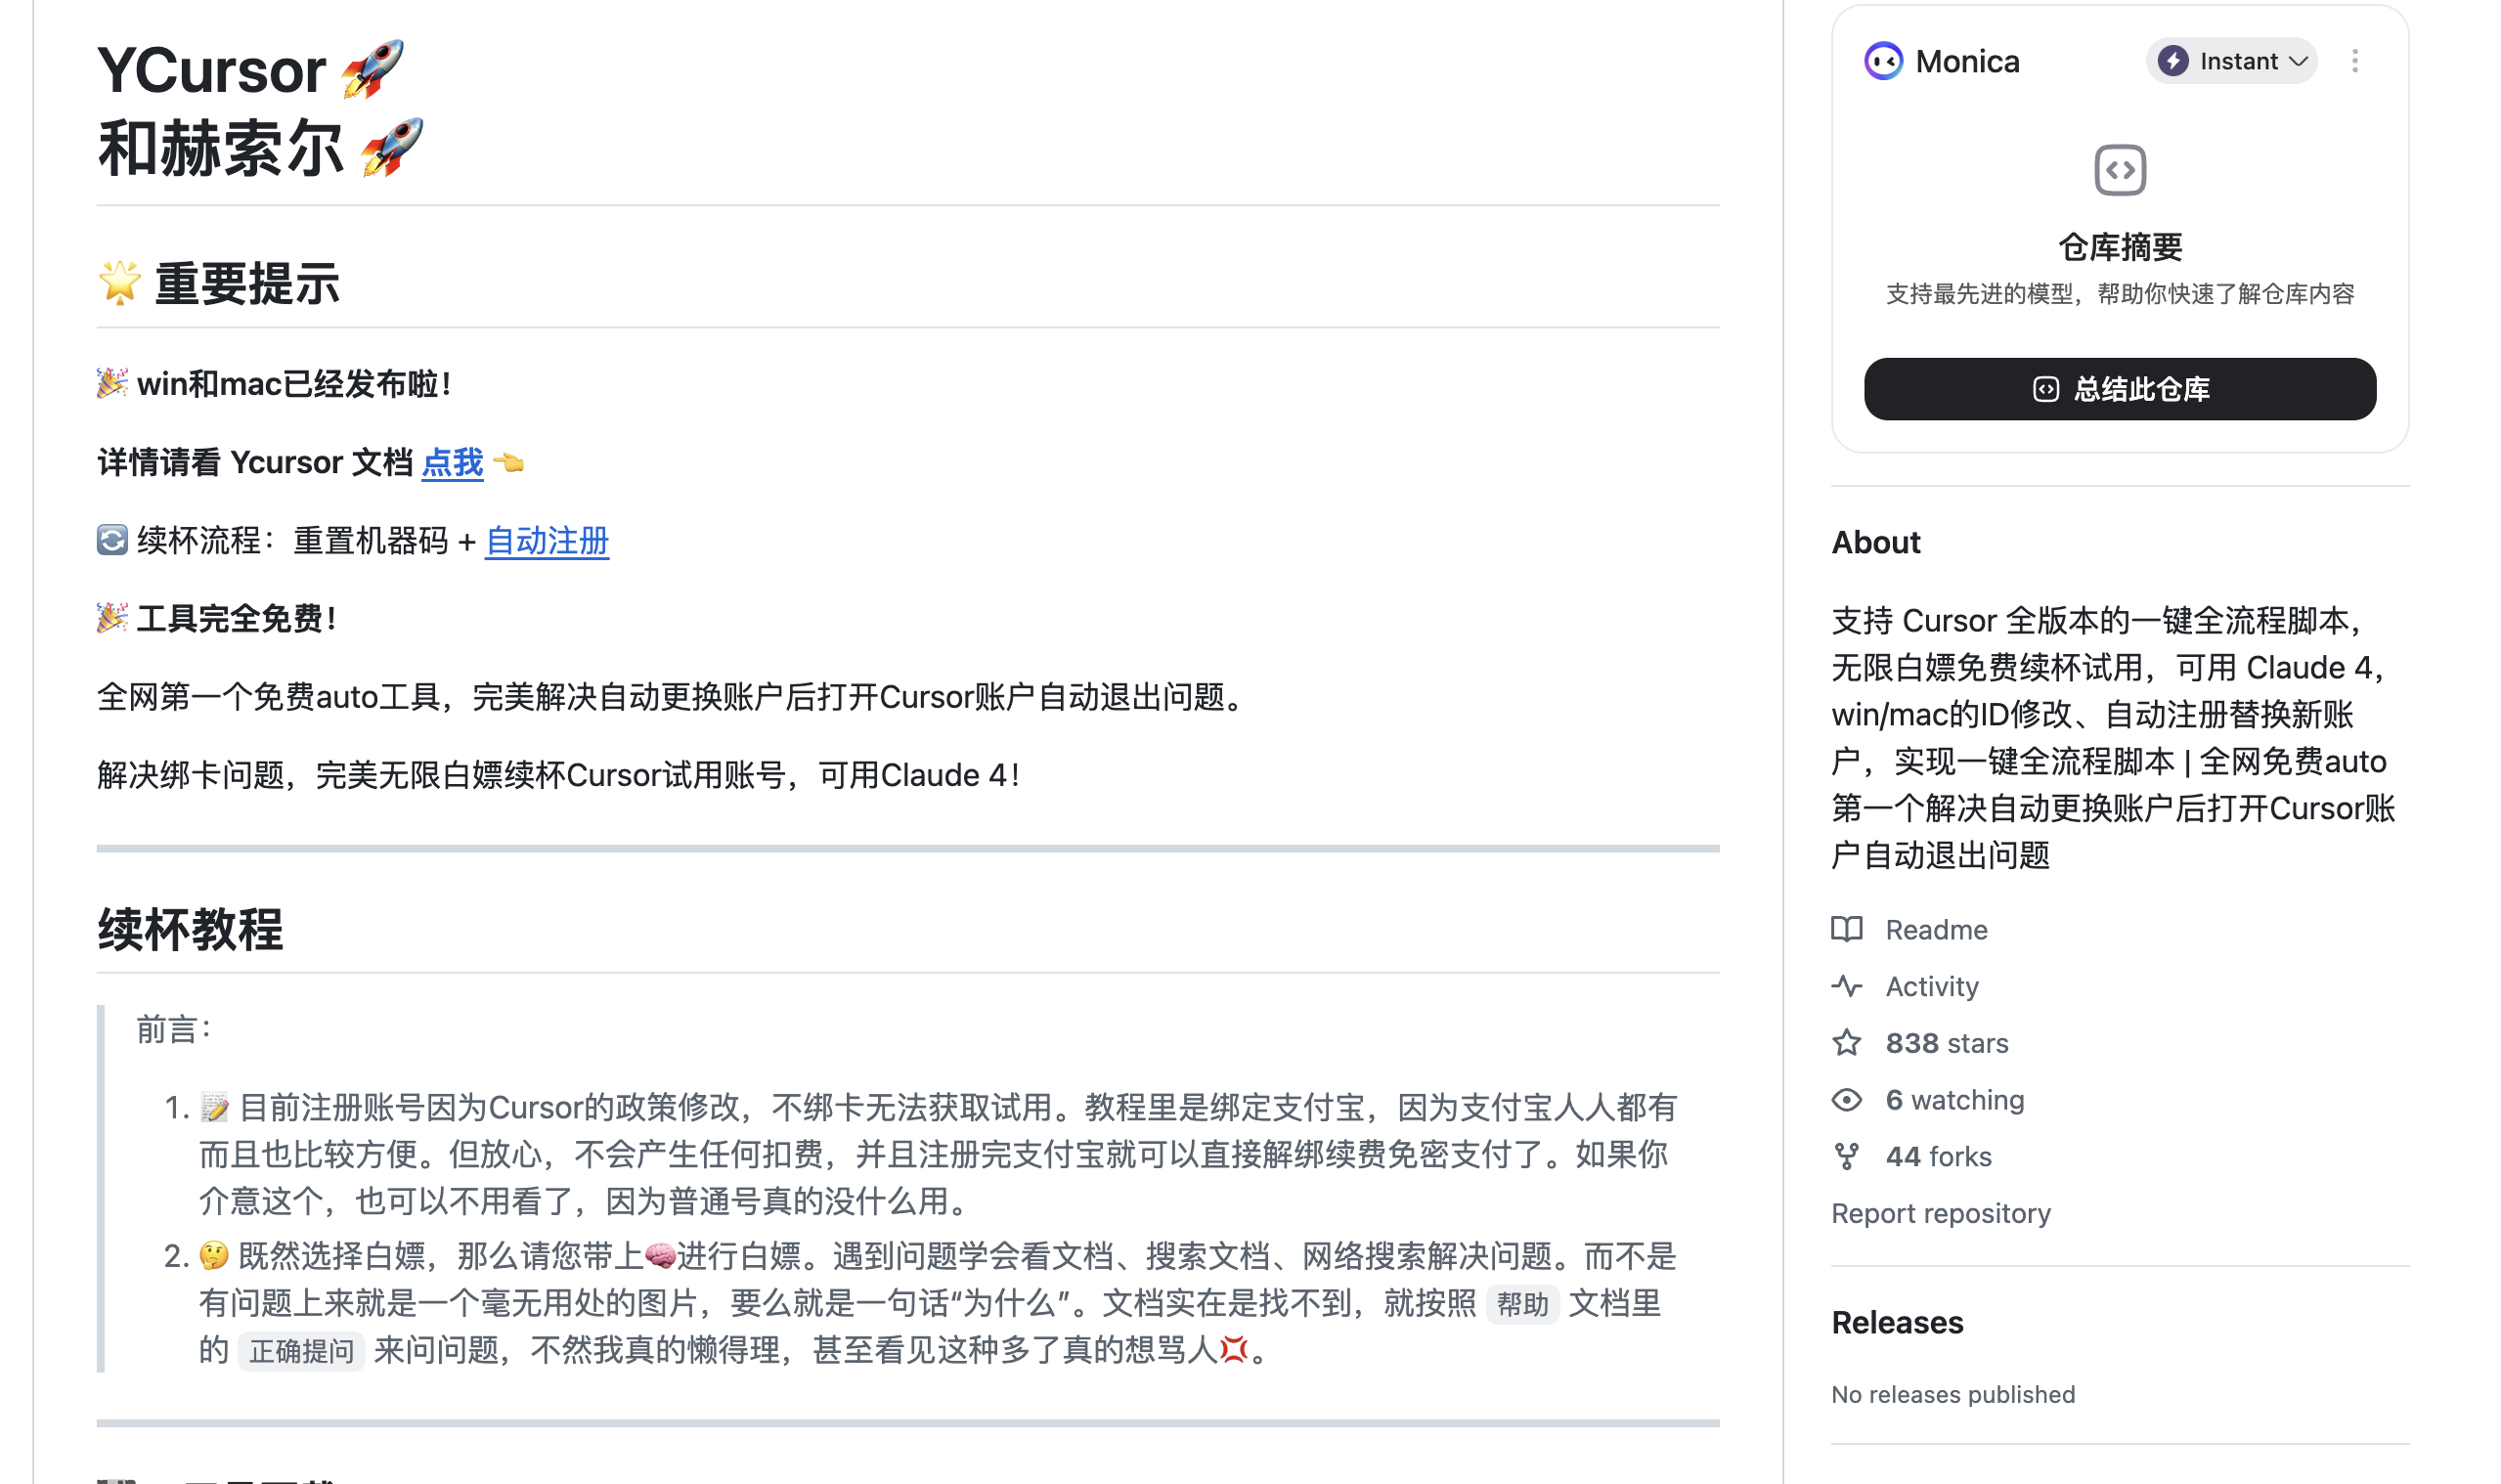2501x1484 pixels.
Task: Open the 自动注册 link
Action: pos(547,541)
